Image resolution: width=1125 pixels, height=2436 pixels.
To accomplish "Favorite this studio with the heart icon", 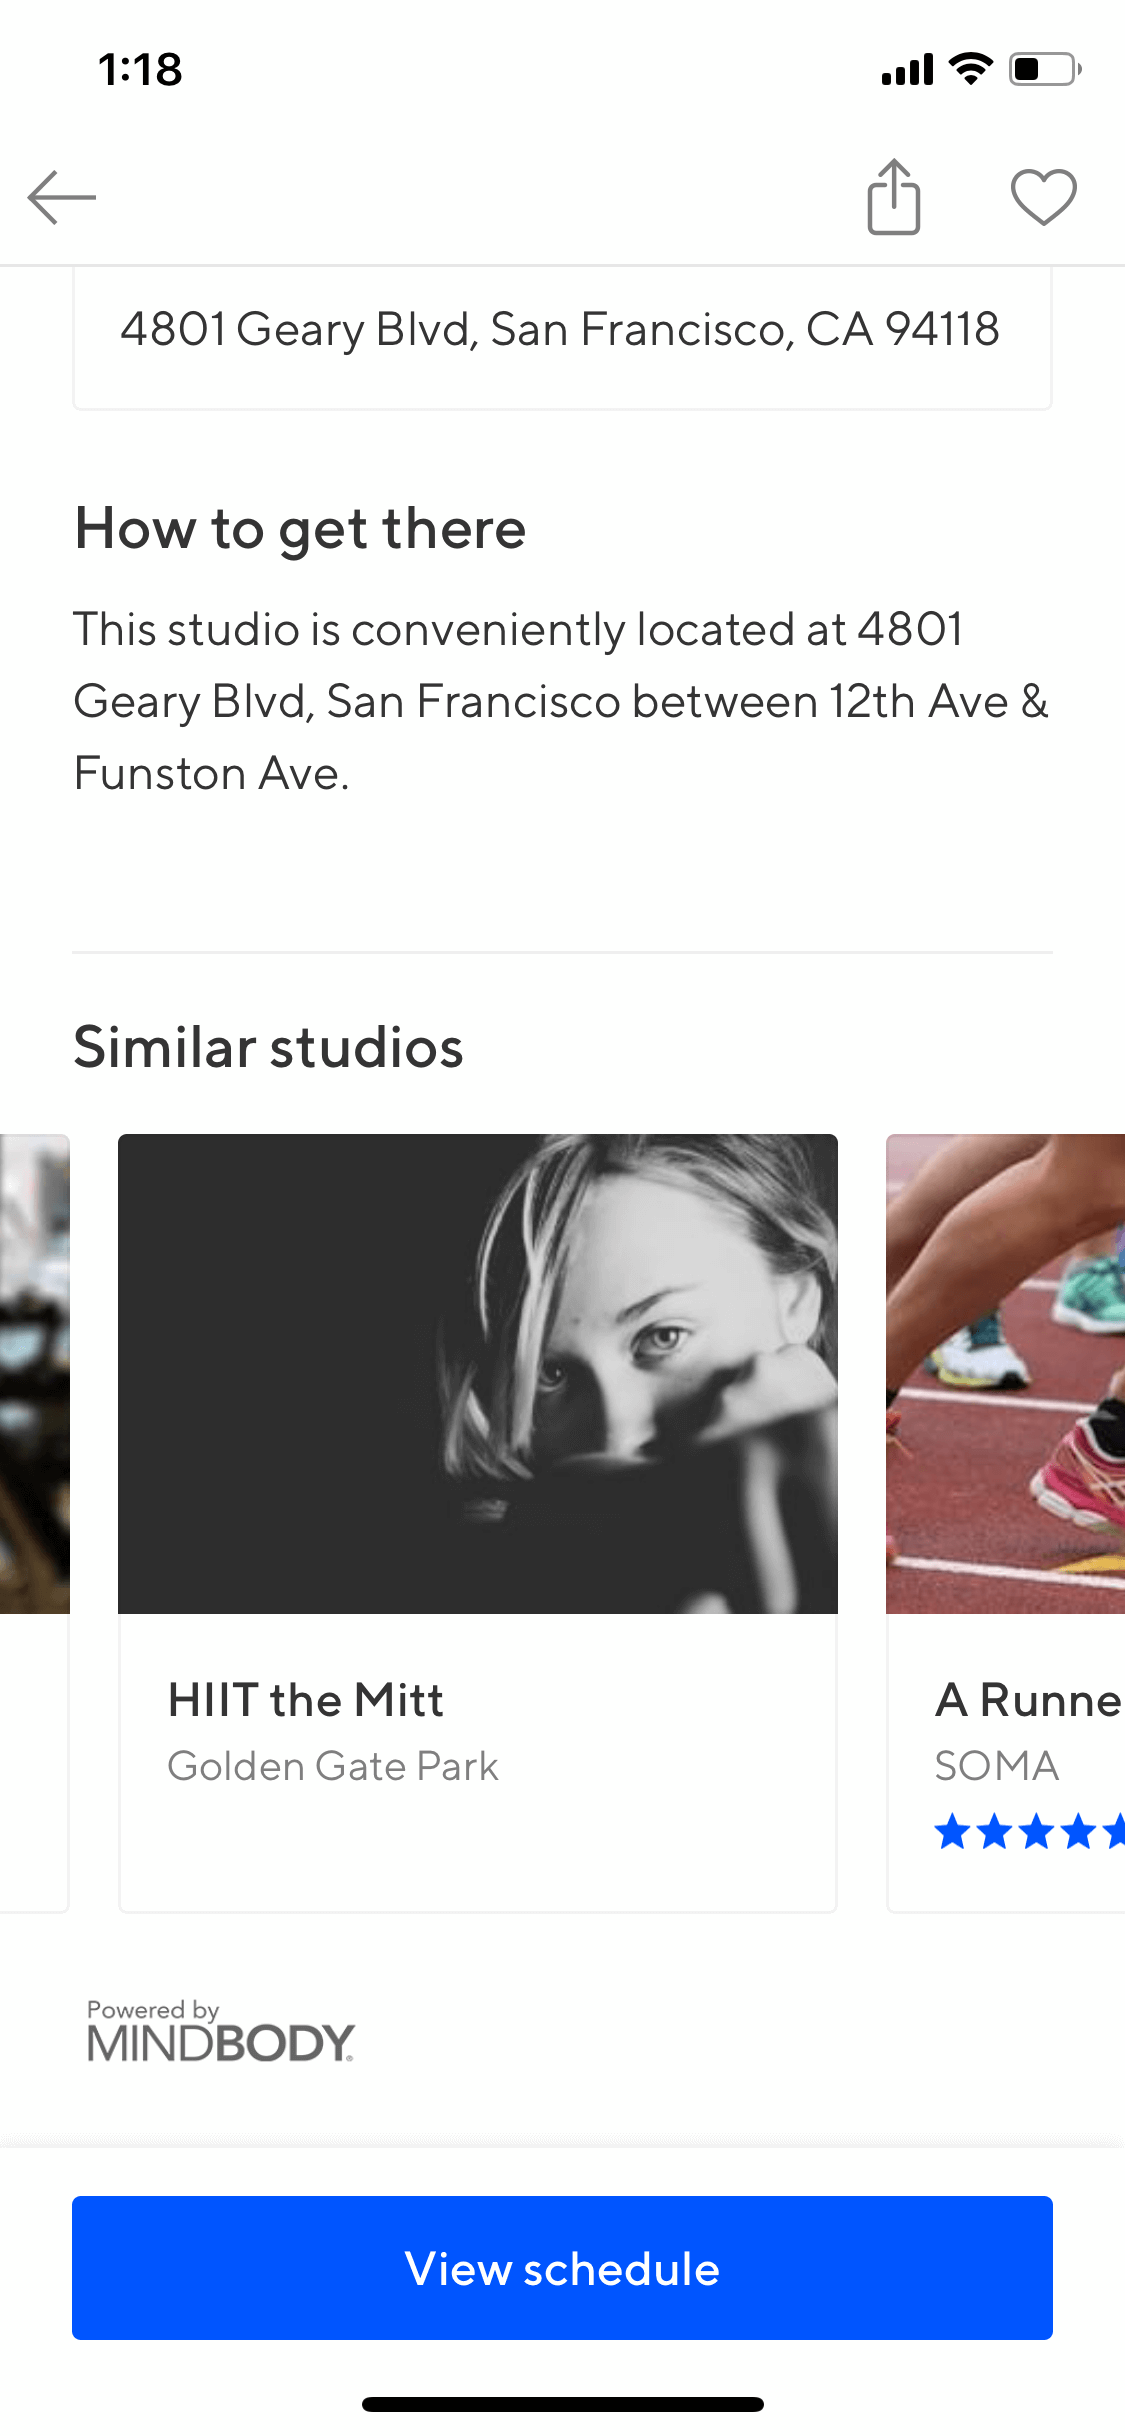I will pyautogui.click(x=1044, y=197).
